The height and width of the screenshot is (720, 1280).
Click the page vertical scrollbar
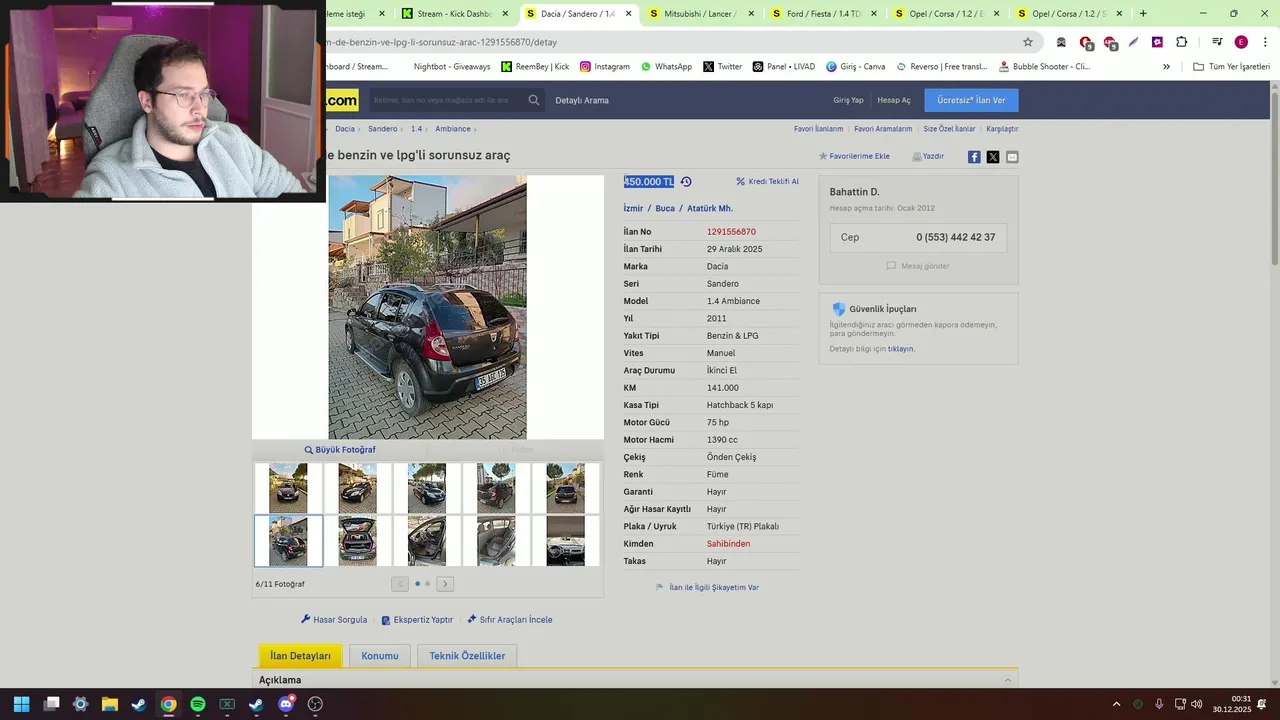click(1274, 180)
